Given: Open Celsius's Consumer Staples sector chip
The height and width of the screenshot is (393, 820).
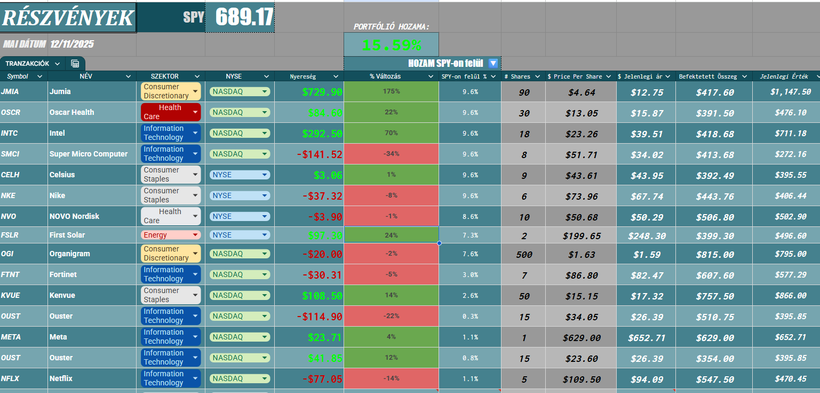Looking at the screenshot, I should click(x=170, y=174).
